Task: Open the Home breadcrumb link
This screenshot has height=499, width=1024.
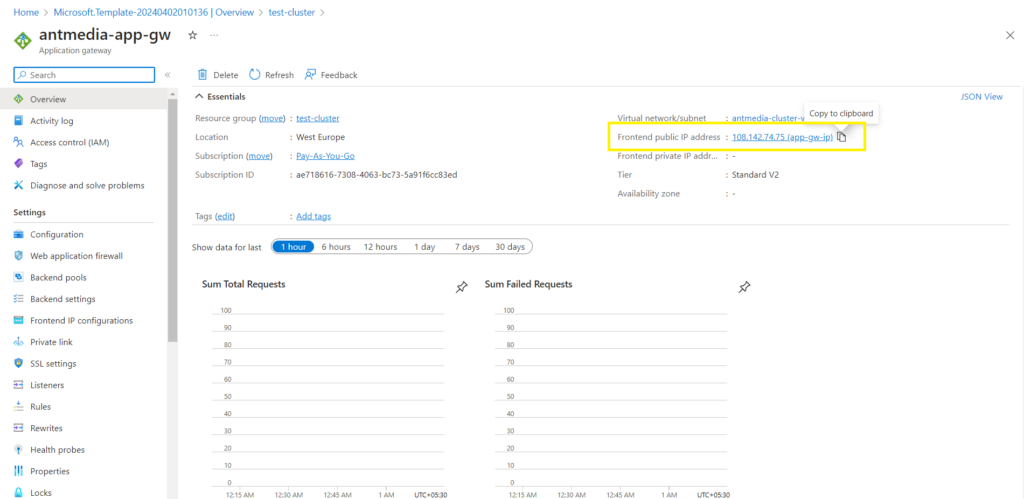Action: point(26,12)
